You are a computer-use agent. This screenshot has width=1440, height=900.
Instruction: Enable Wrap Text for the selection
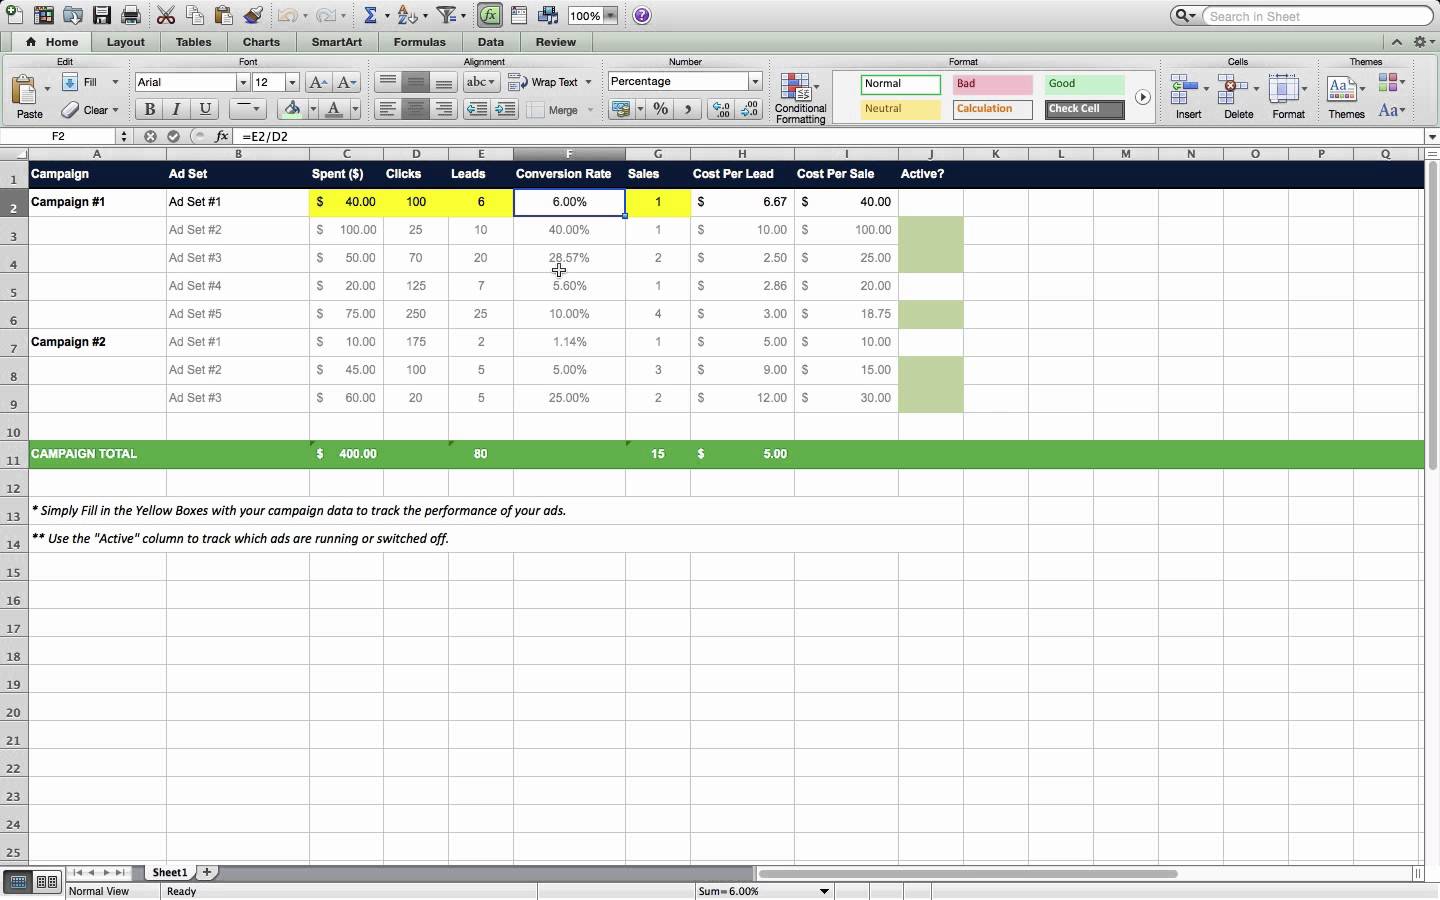click(x=549, y=82)
